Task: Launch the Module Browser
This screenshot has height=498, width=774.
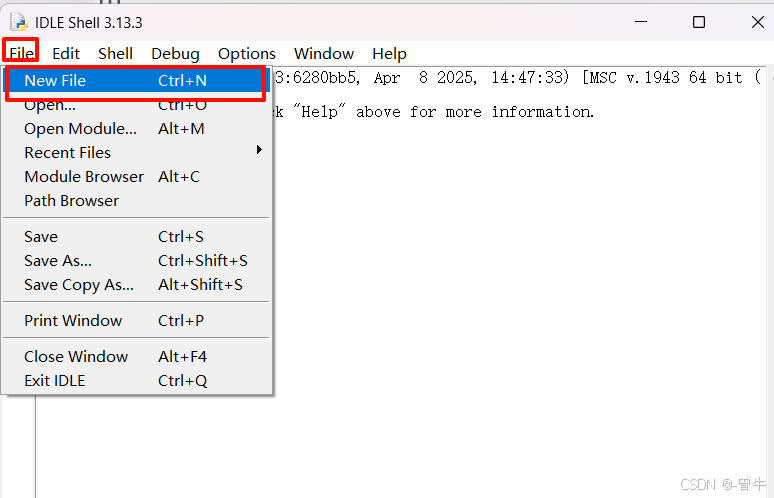Action: point(84,176)
